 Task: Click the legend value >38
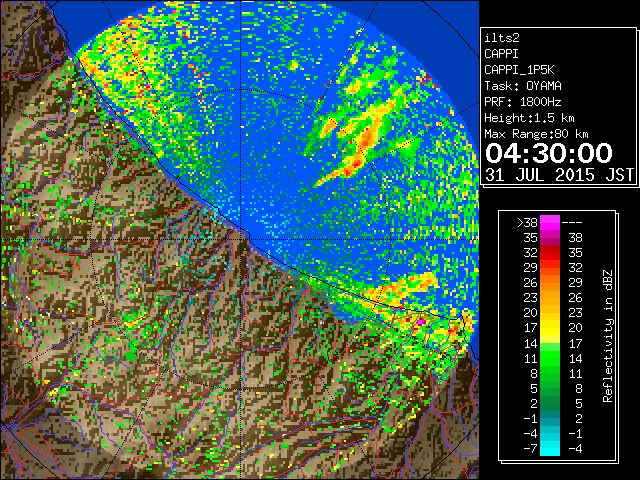(527, 223)
